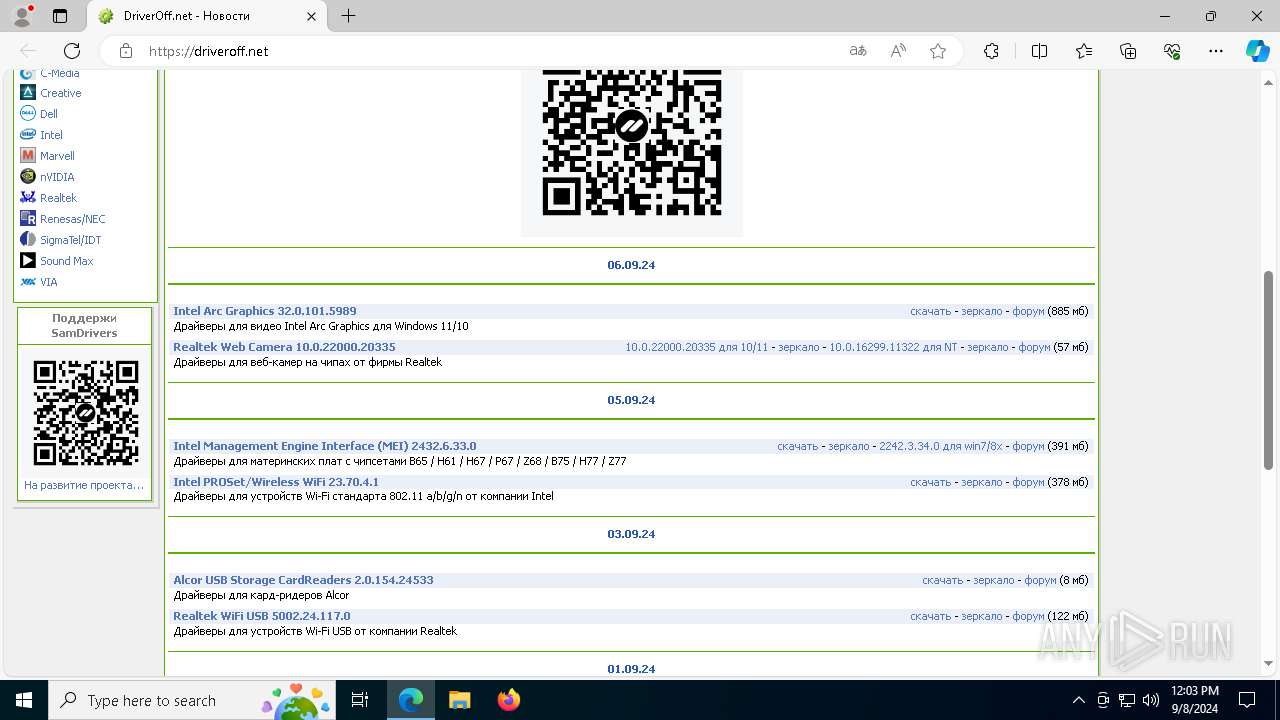Click the page vertical scrollbar thumb

coord(1269,372)
